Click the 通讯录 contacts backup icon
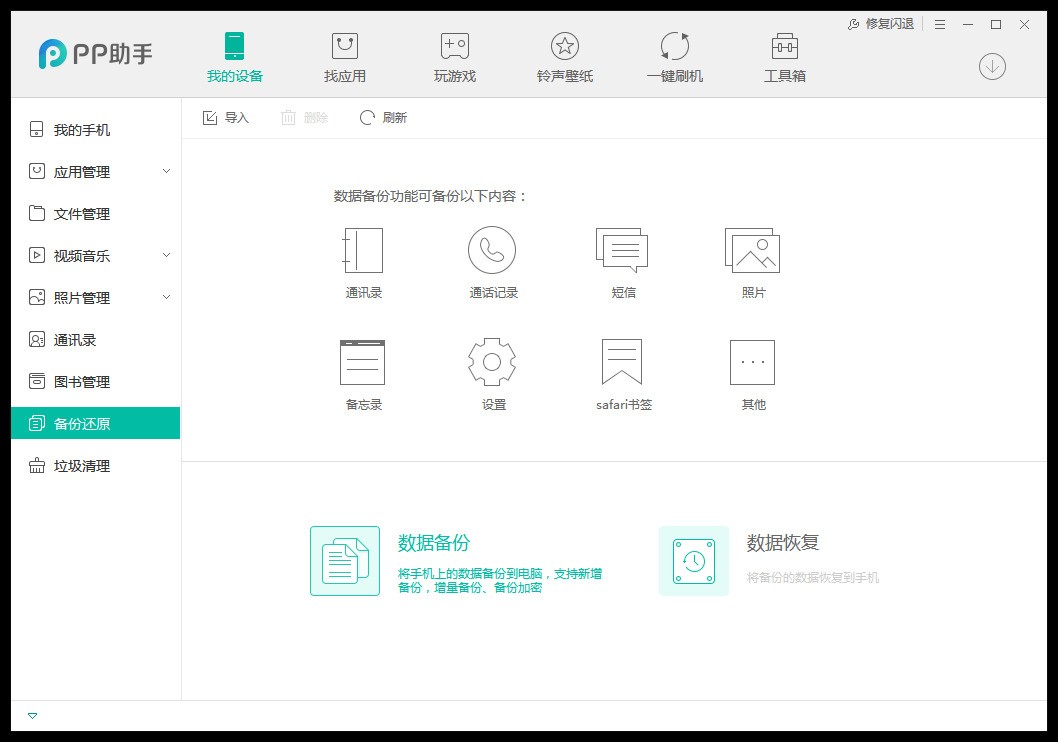This screenshot has width=1058, height=742. point(363,251)
